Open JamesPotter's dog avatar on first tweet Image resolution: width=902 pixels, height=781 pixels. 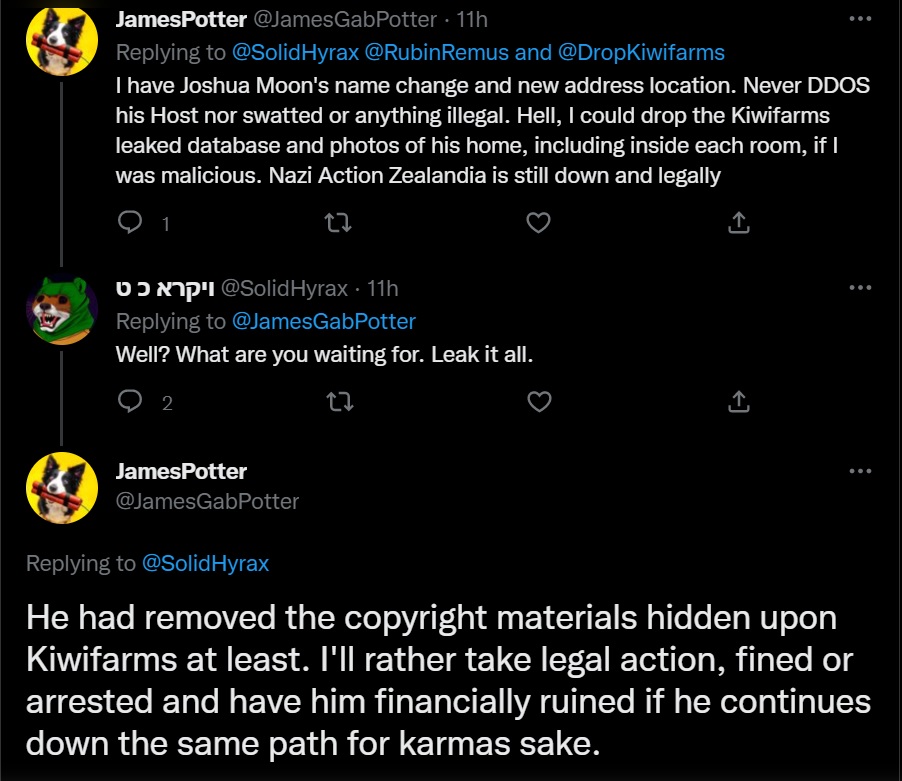[61, 40]
